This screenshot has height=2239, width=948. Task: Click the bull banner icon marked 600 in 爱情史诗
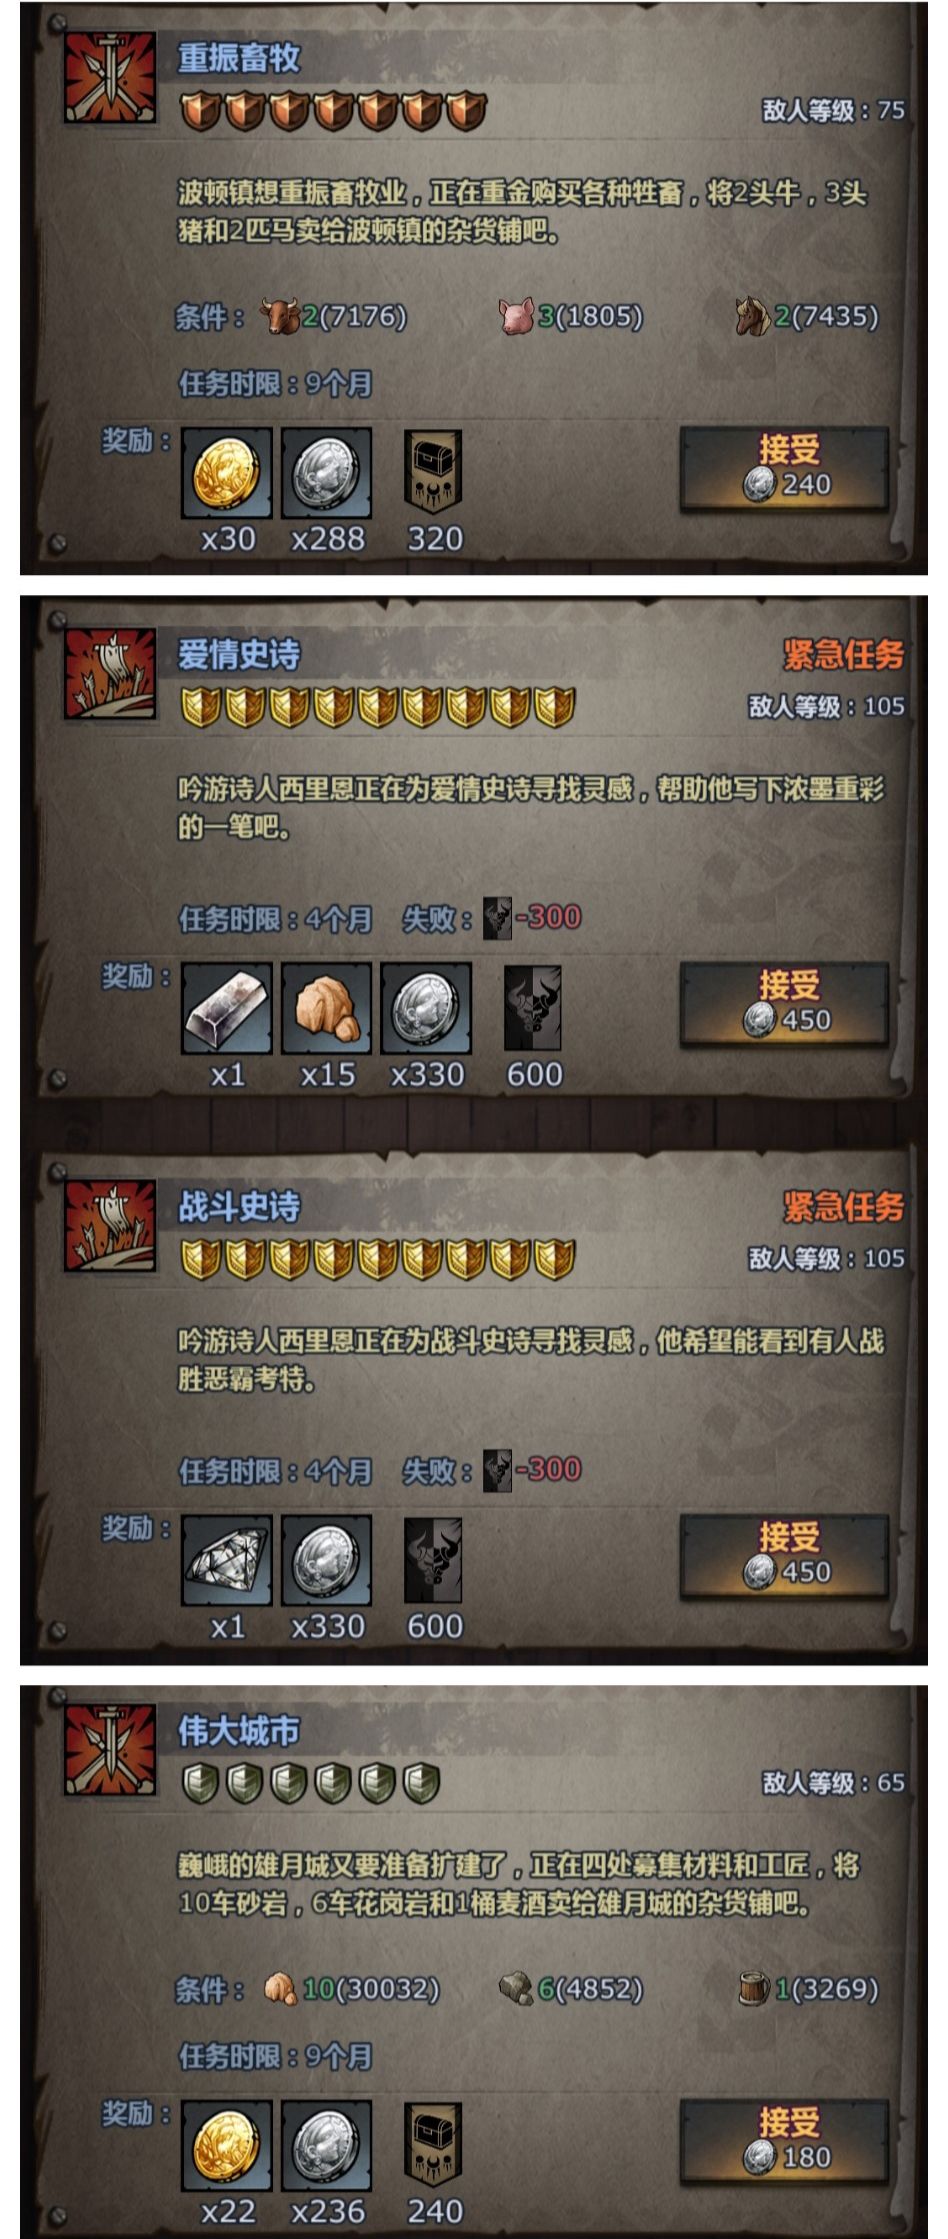[x=533, y=1008]
